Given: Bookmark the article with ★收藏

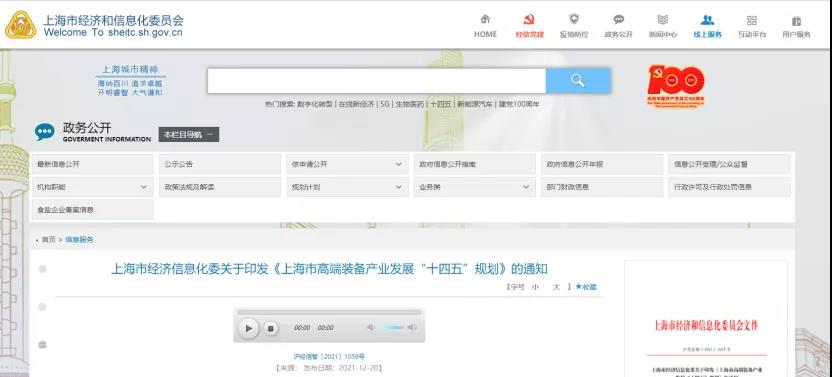Looking at the screenshot, I should click(x=586, y=287).
